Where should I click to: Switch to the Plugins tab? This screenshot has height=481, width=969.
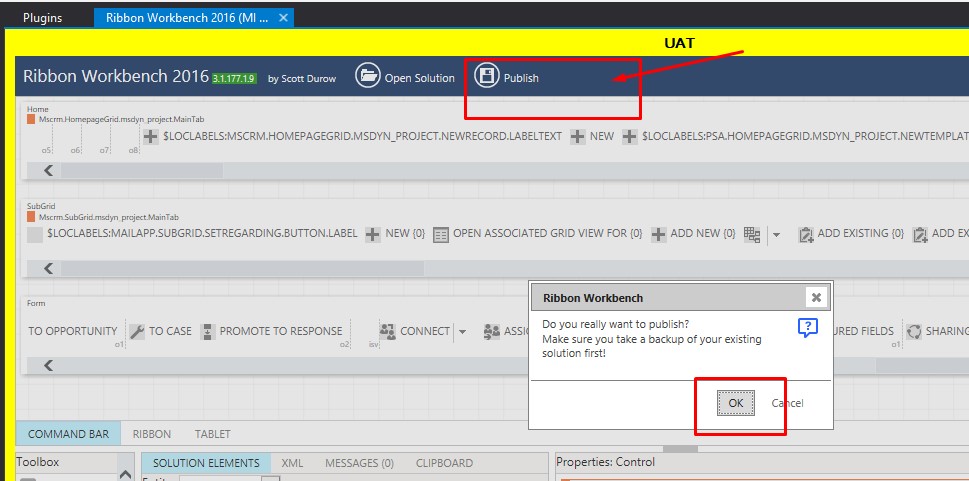coord(43,18)
